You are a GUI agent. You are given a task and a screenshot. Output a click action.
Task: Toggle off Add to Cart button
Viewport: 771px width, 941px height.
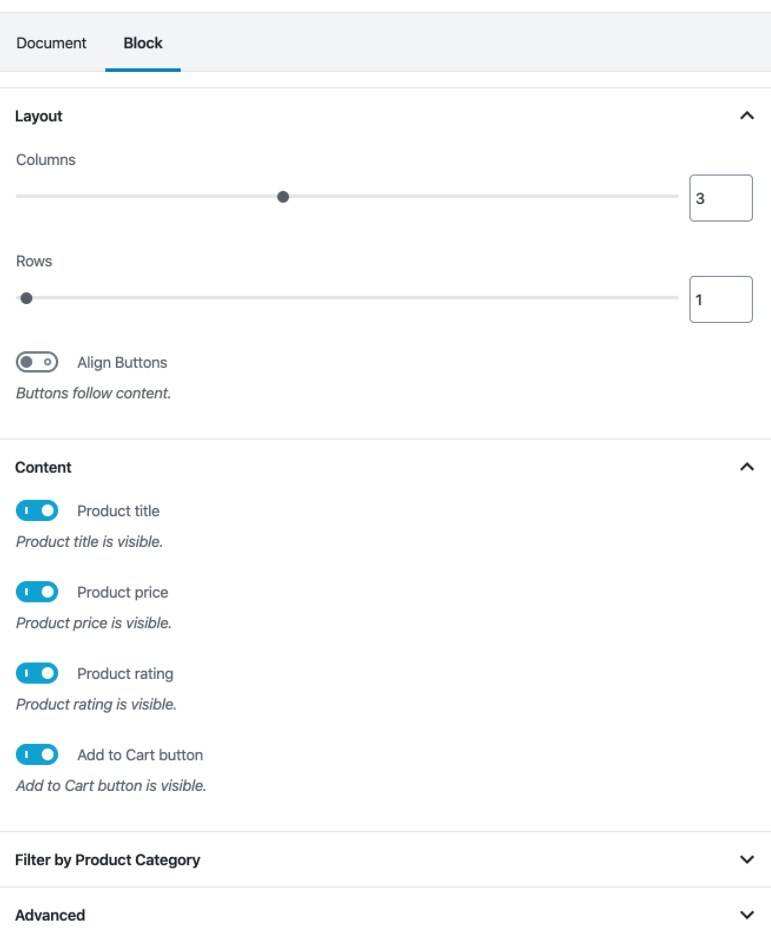(37, 754)
